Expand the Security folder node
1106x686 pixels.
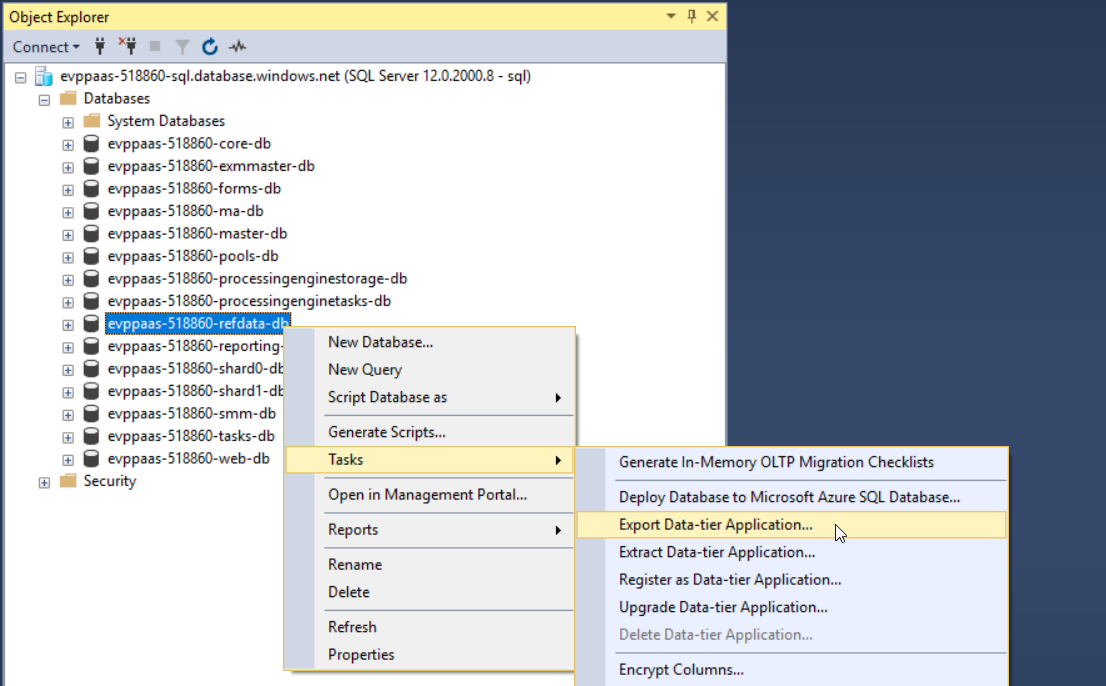(x=44, y=483)
